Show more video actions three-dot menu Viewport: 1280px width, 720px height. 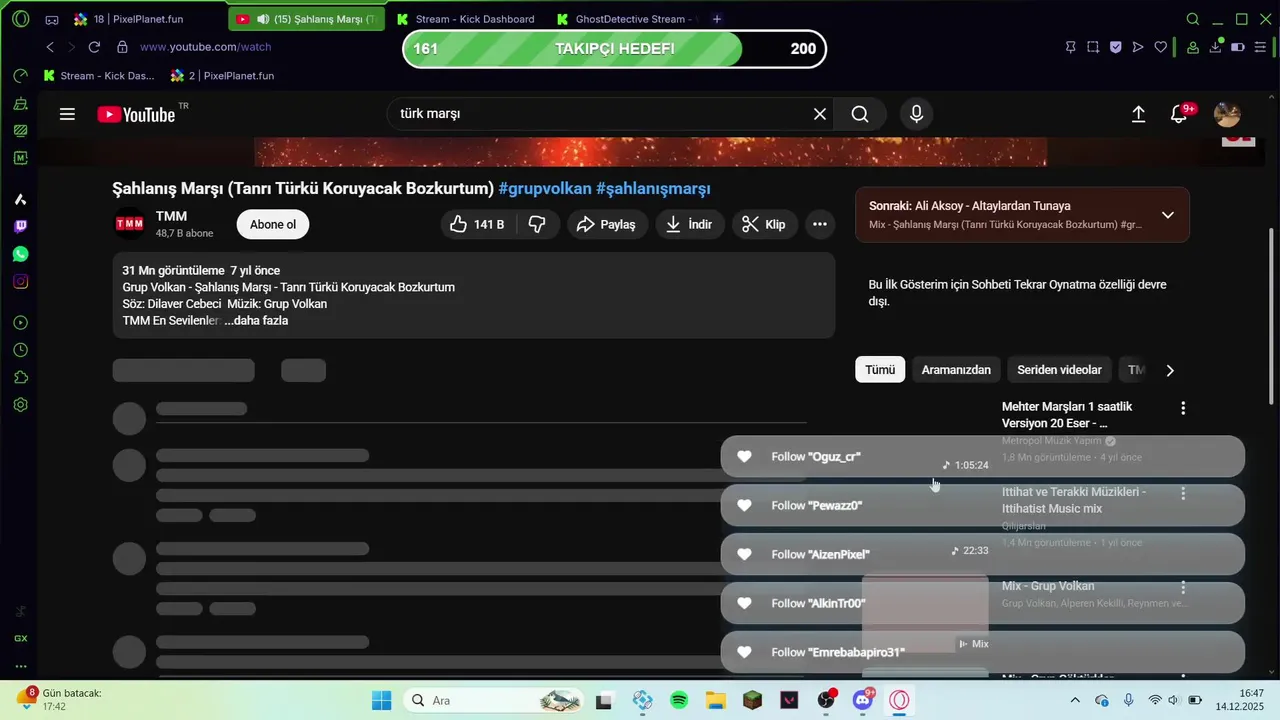820,224
